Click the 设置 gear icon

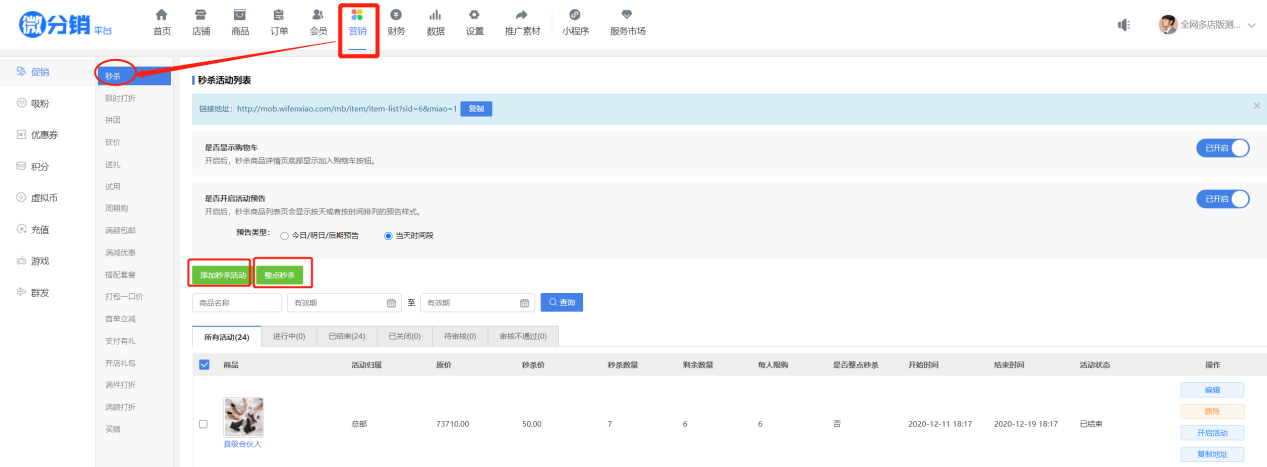474,15
